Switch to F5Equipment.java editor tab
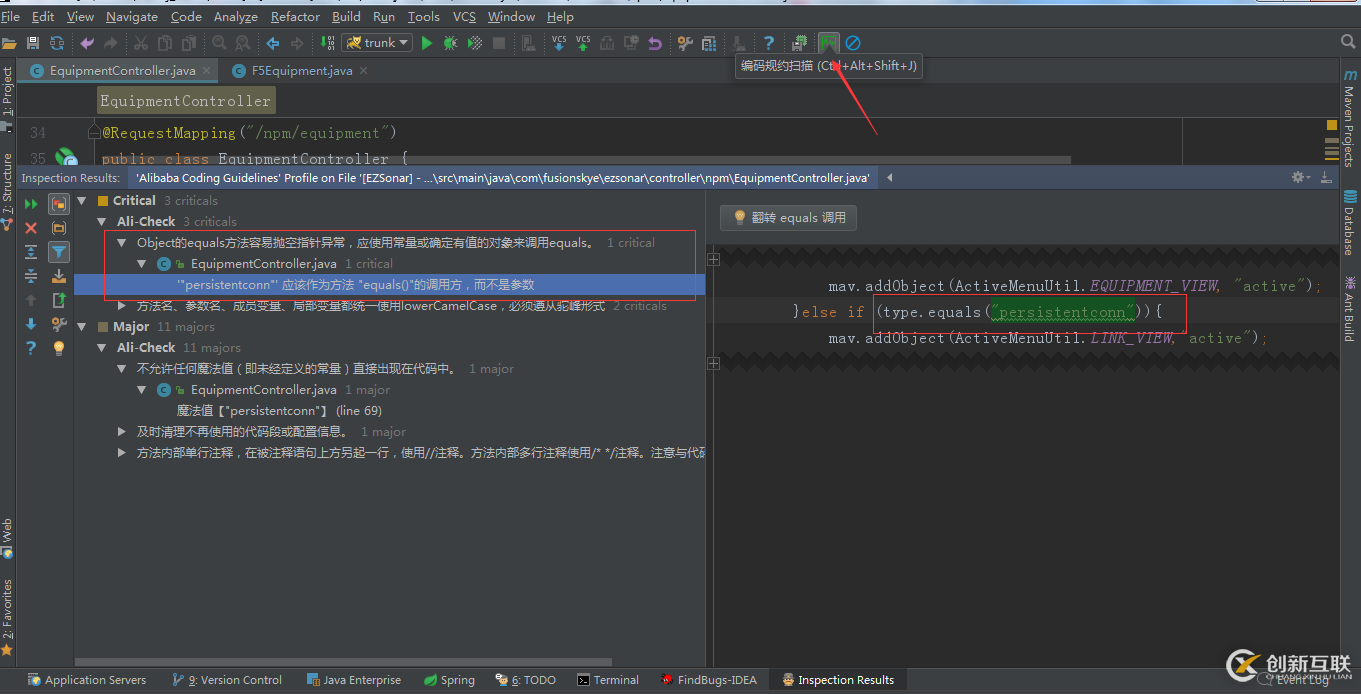The height and width of the screenshot is (694, 1361). click(x=301, y=71)
